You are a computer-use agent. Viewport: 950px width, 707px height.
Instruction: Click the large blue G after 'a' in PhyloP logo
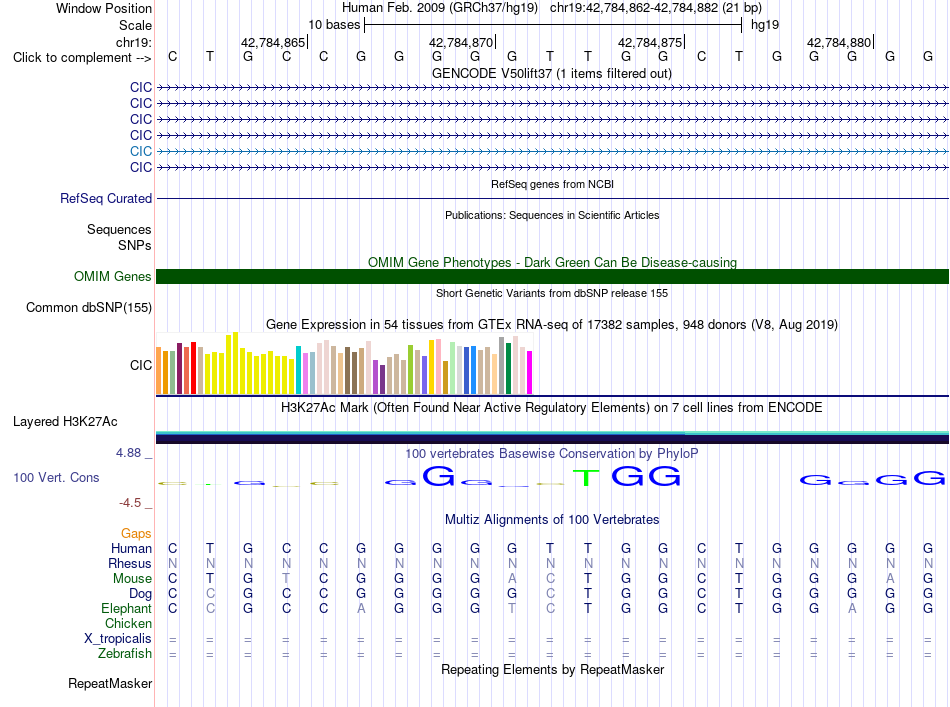click(438, 476)
